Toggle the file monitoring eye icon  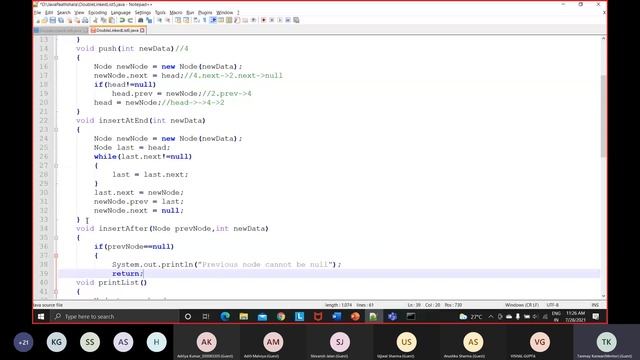254,20
